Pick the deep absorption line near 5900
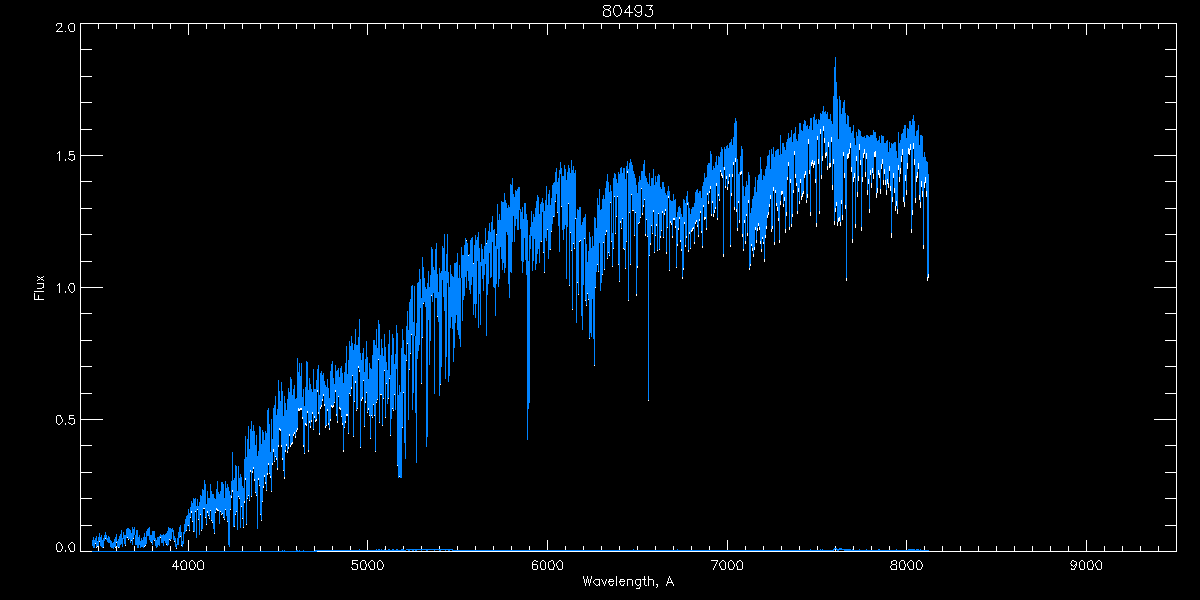1200x600 pixels. click(x=528, y=435)
